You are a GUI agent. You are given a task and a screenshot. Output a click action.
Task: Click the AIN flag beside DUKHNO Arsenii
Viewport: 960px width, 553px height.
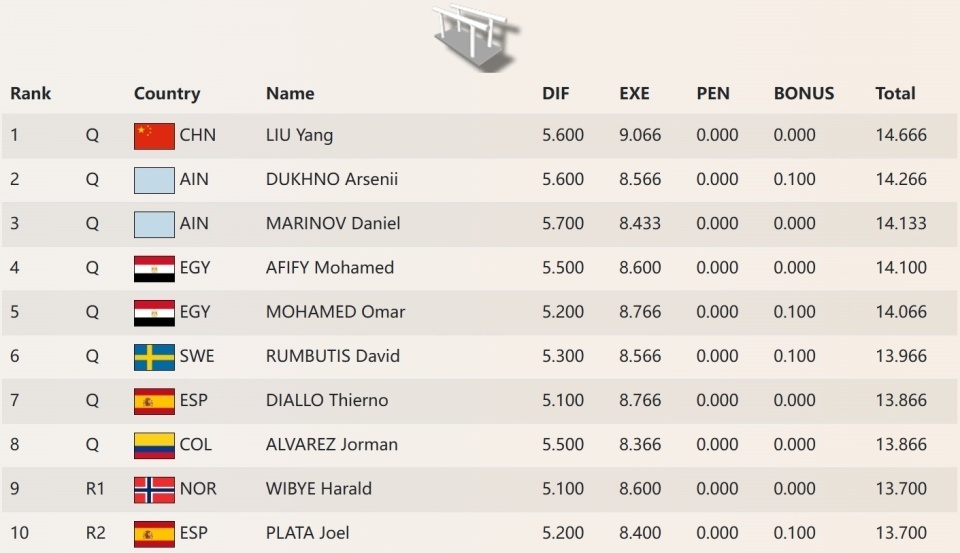pos(154,180)
